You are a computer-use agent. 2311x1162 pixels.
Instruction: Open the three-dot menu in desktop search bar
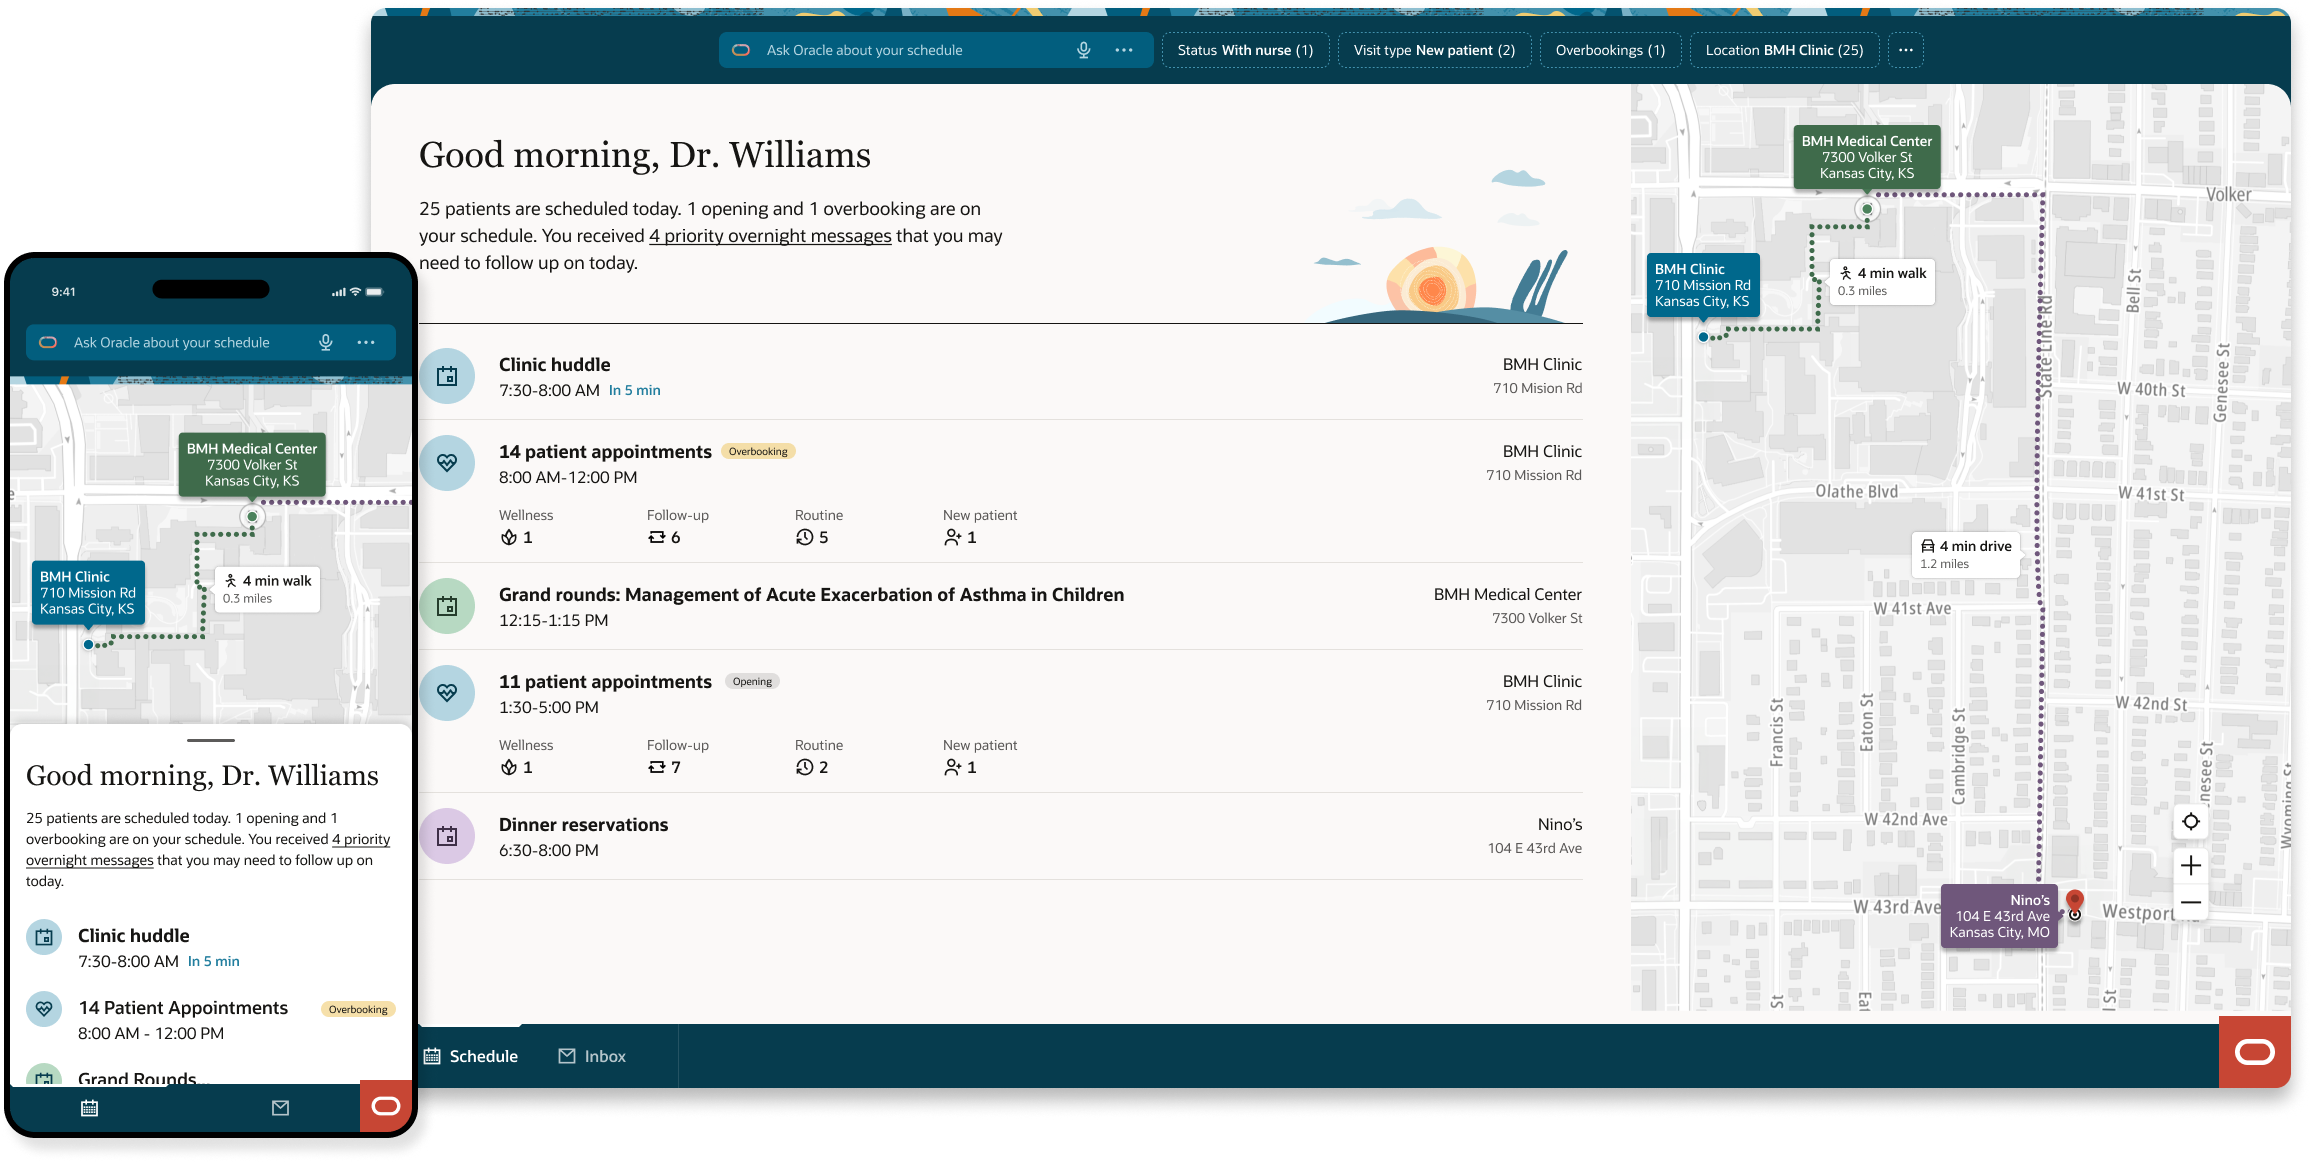coord(1124,50)
